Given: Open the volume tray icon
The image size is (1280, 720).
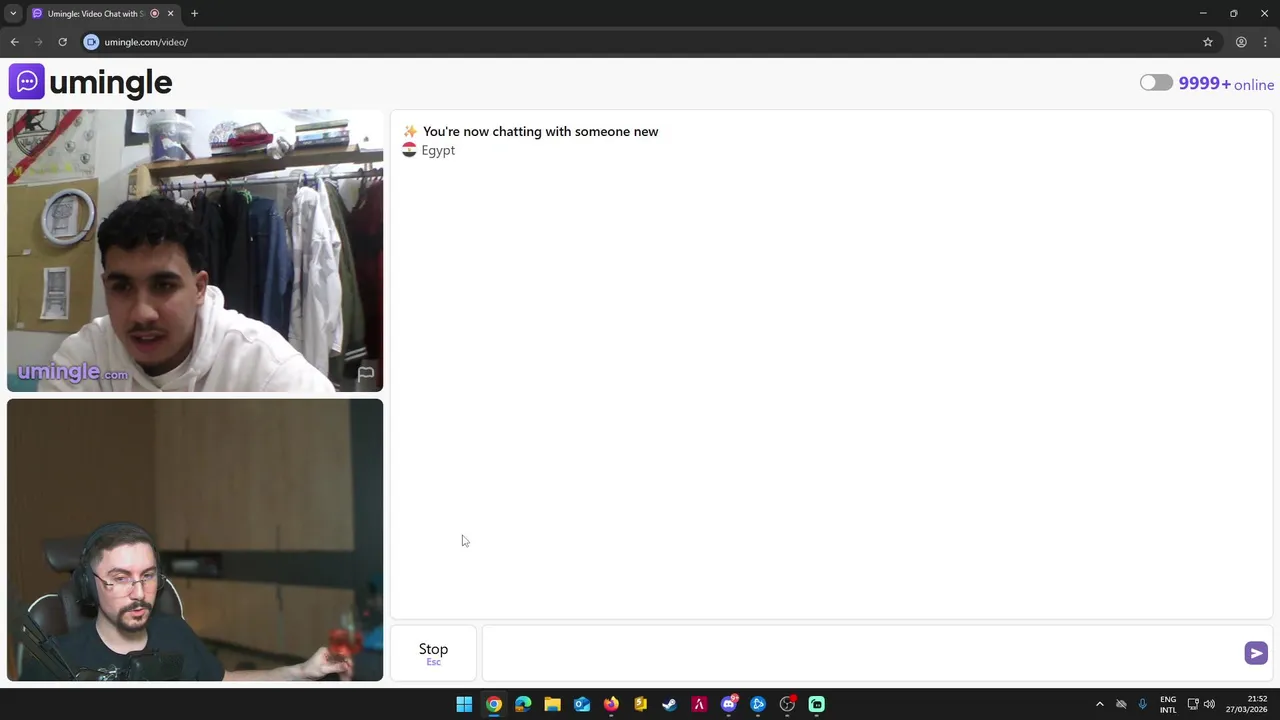Looking at the screenshot, I should point(1209,704).
